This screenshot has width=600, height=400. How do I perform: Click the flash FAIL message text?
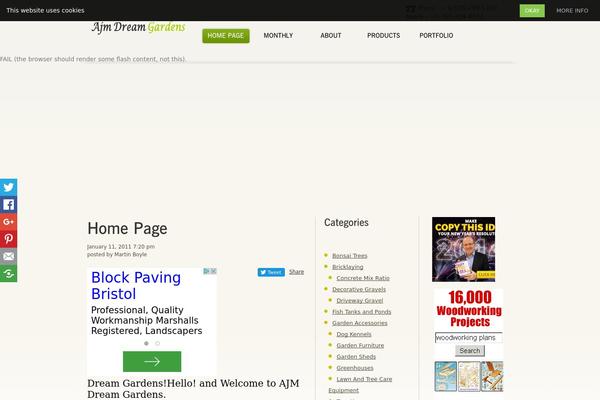point(93,59)
